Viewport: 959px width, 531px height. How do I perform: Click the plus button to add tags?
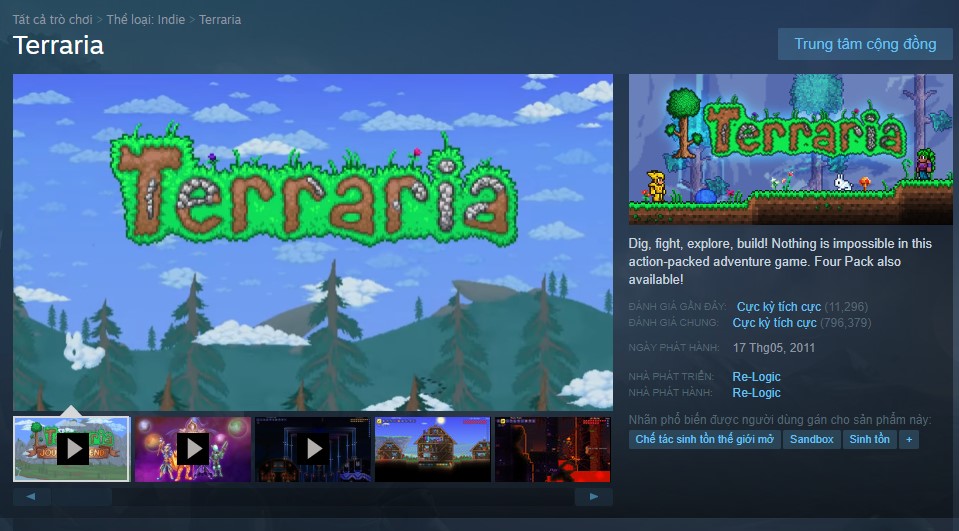tap(909, 439)
